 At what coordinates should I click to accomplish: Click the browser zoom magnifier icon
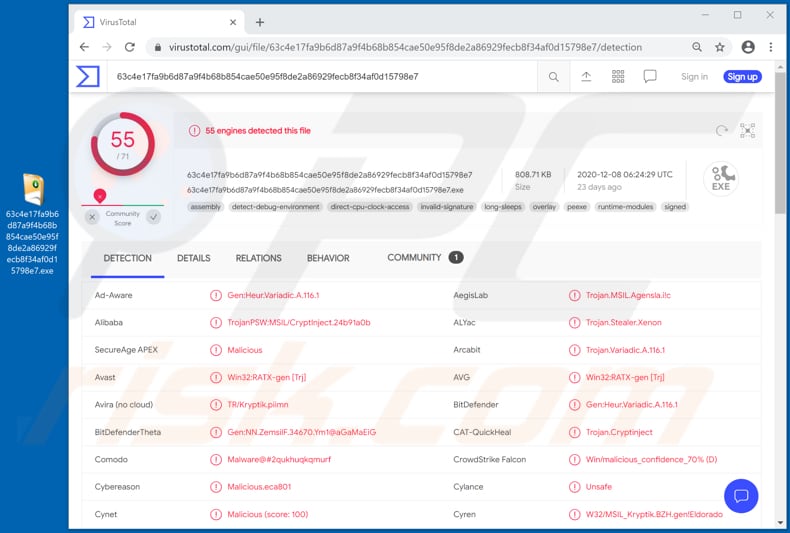[x=697, y=47]
